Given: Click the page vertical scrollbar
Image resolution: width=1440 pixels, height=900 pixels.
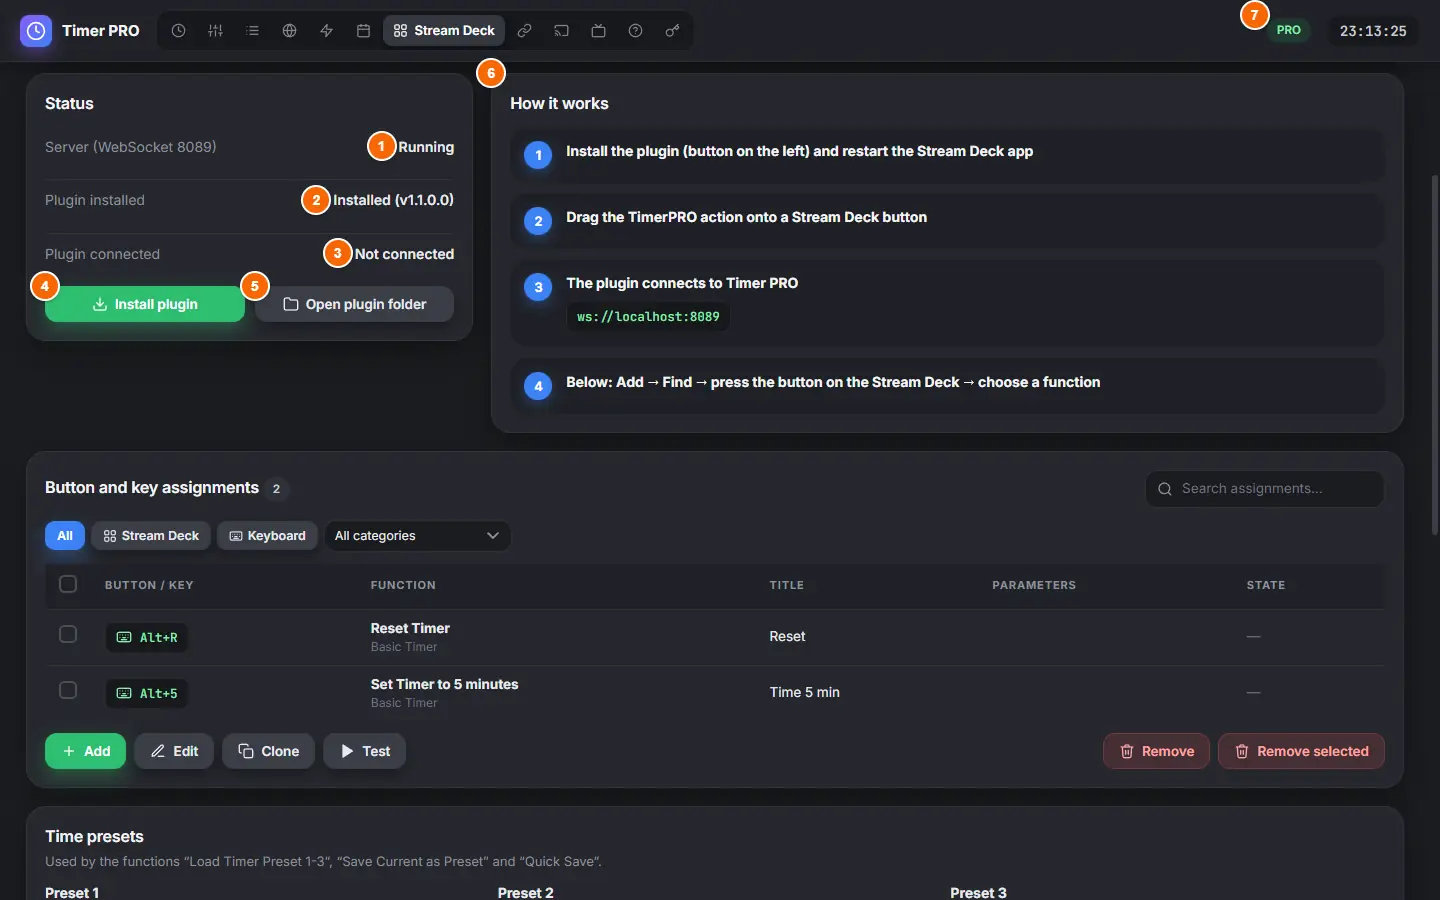Looking at the screenshot, I should click(1435, 355).
